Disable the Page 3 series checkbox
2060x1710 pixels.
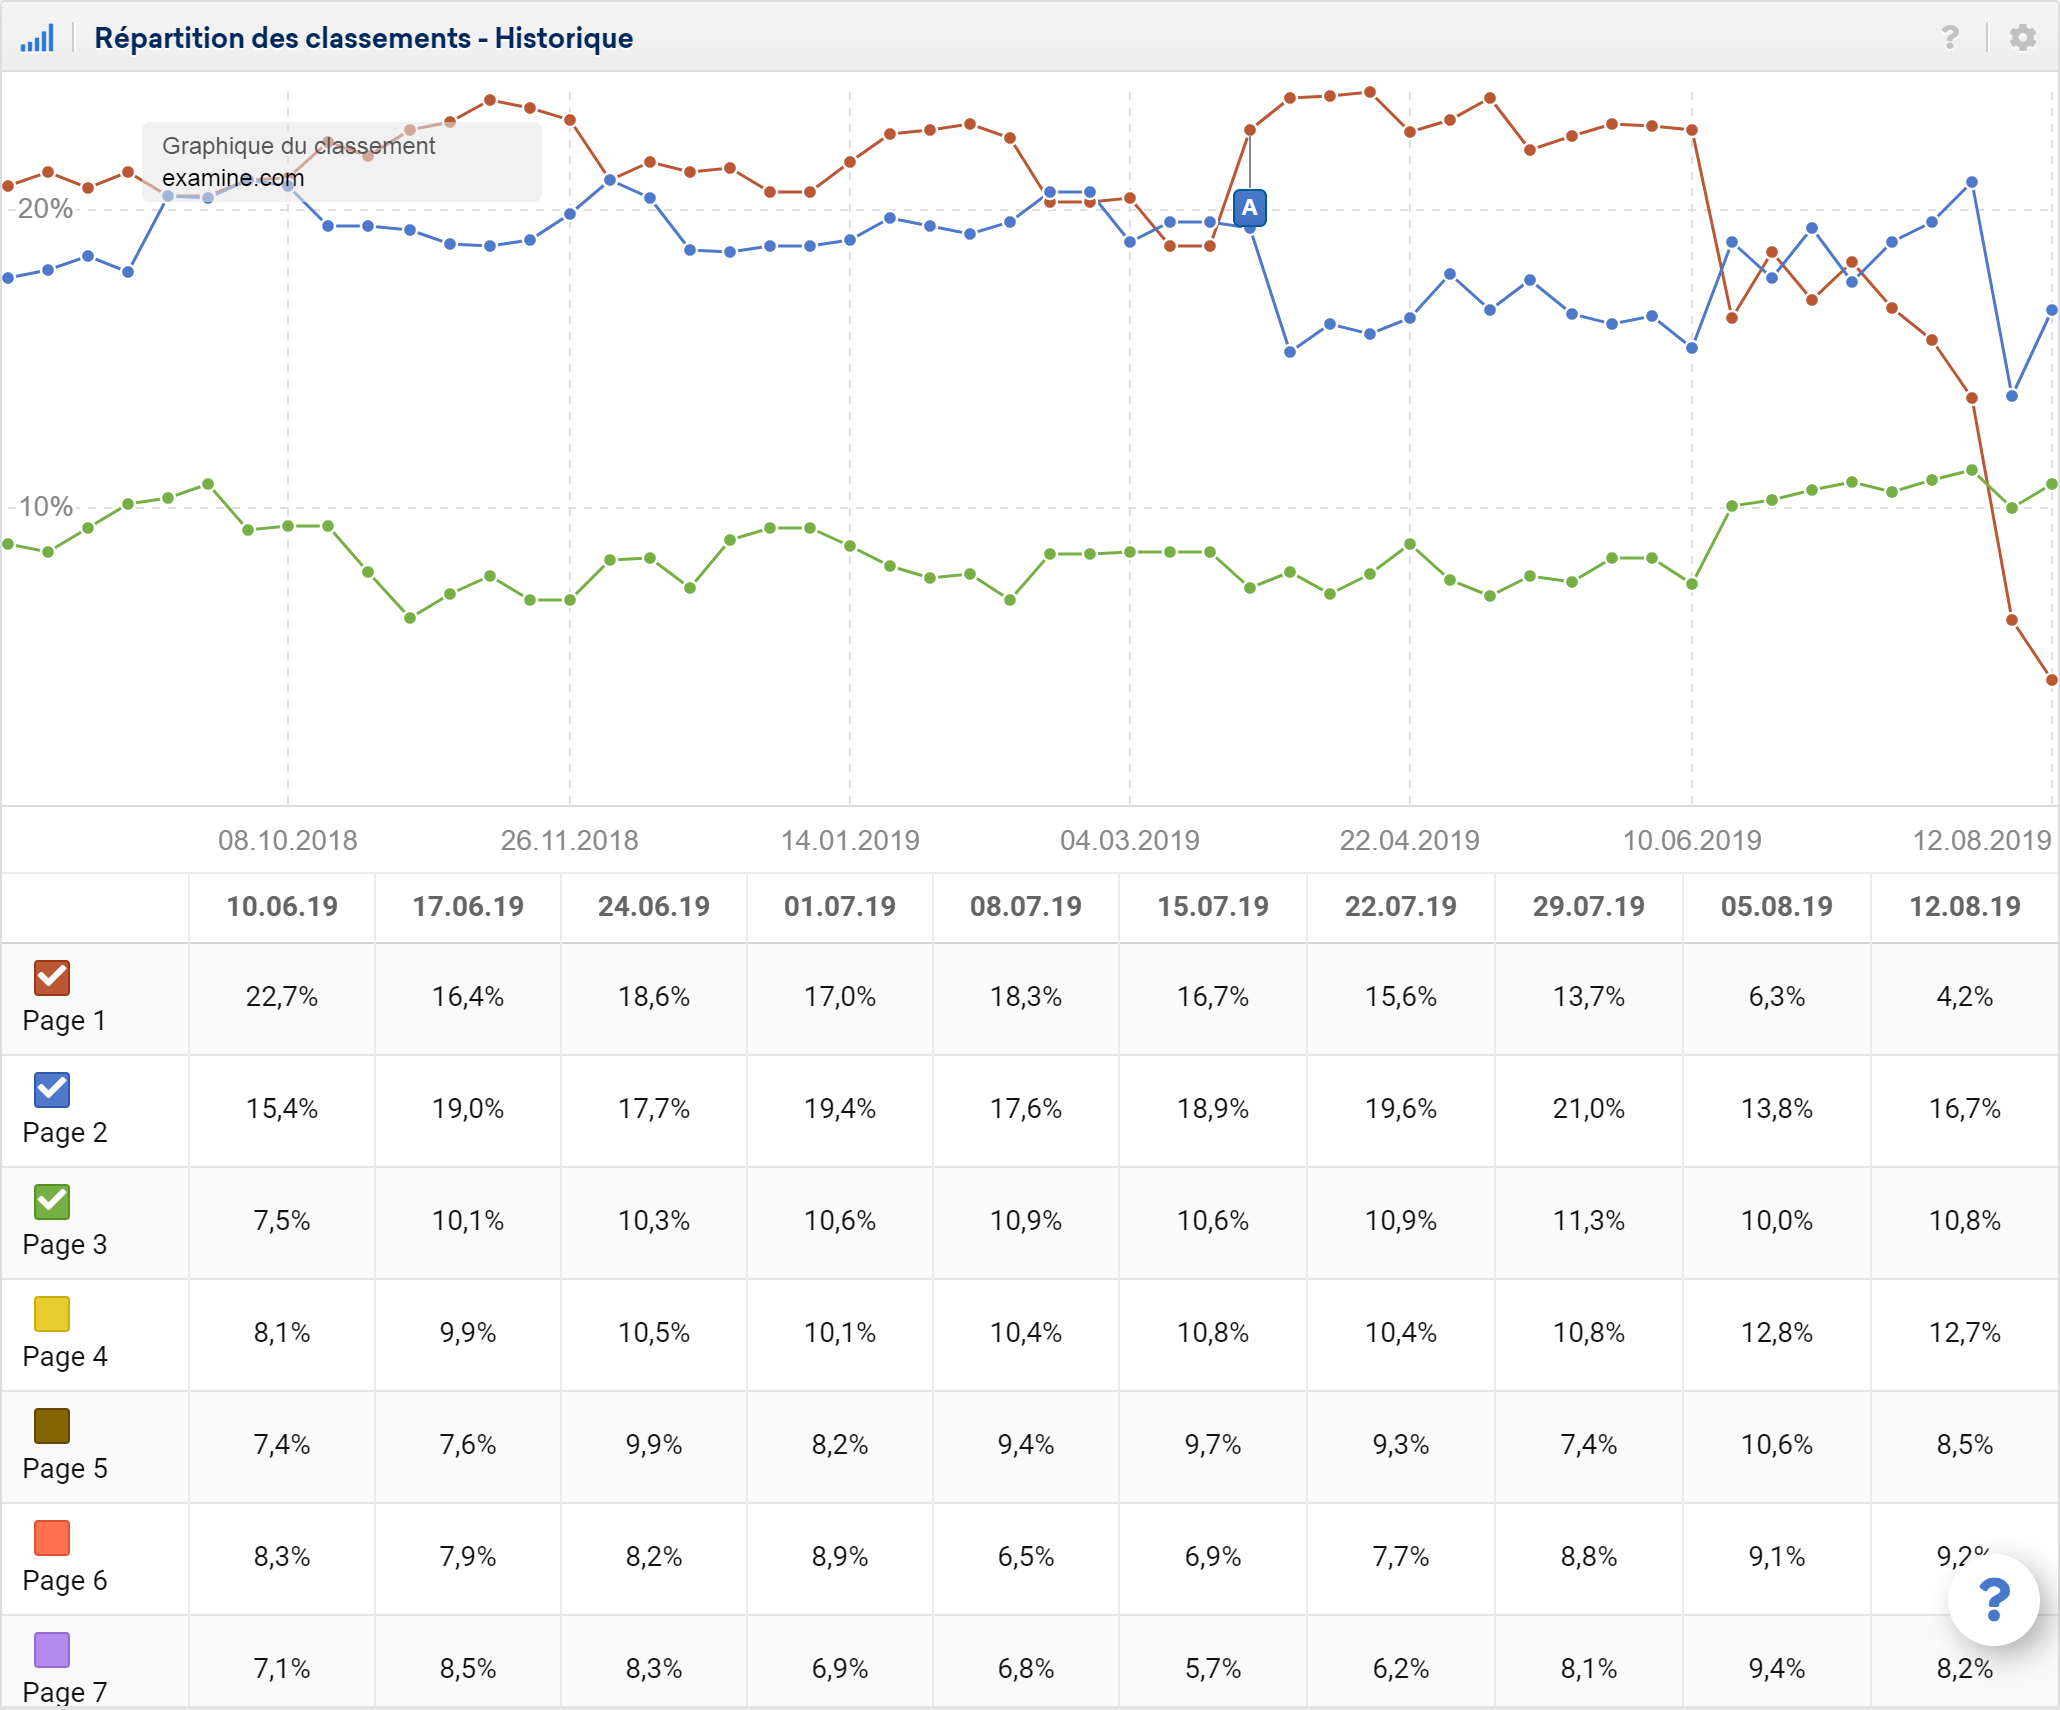52,1201
